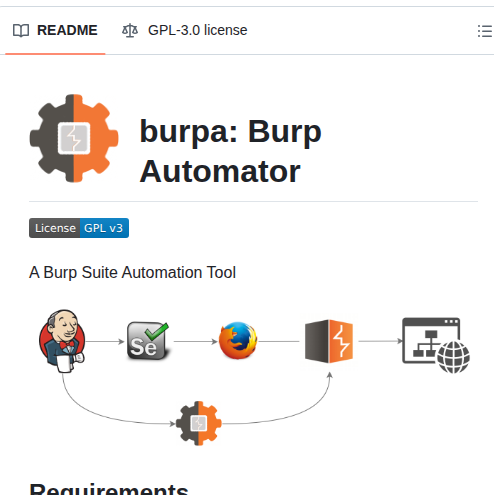Click the large burpa gear logo
The height and width of the screenshot is (495, 494).
[74, 138]
